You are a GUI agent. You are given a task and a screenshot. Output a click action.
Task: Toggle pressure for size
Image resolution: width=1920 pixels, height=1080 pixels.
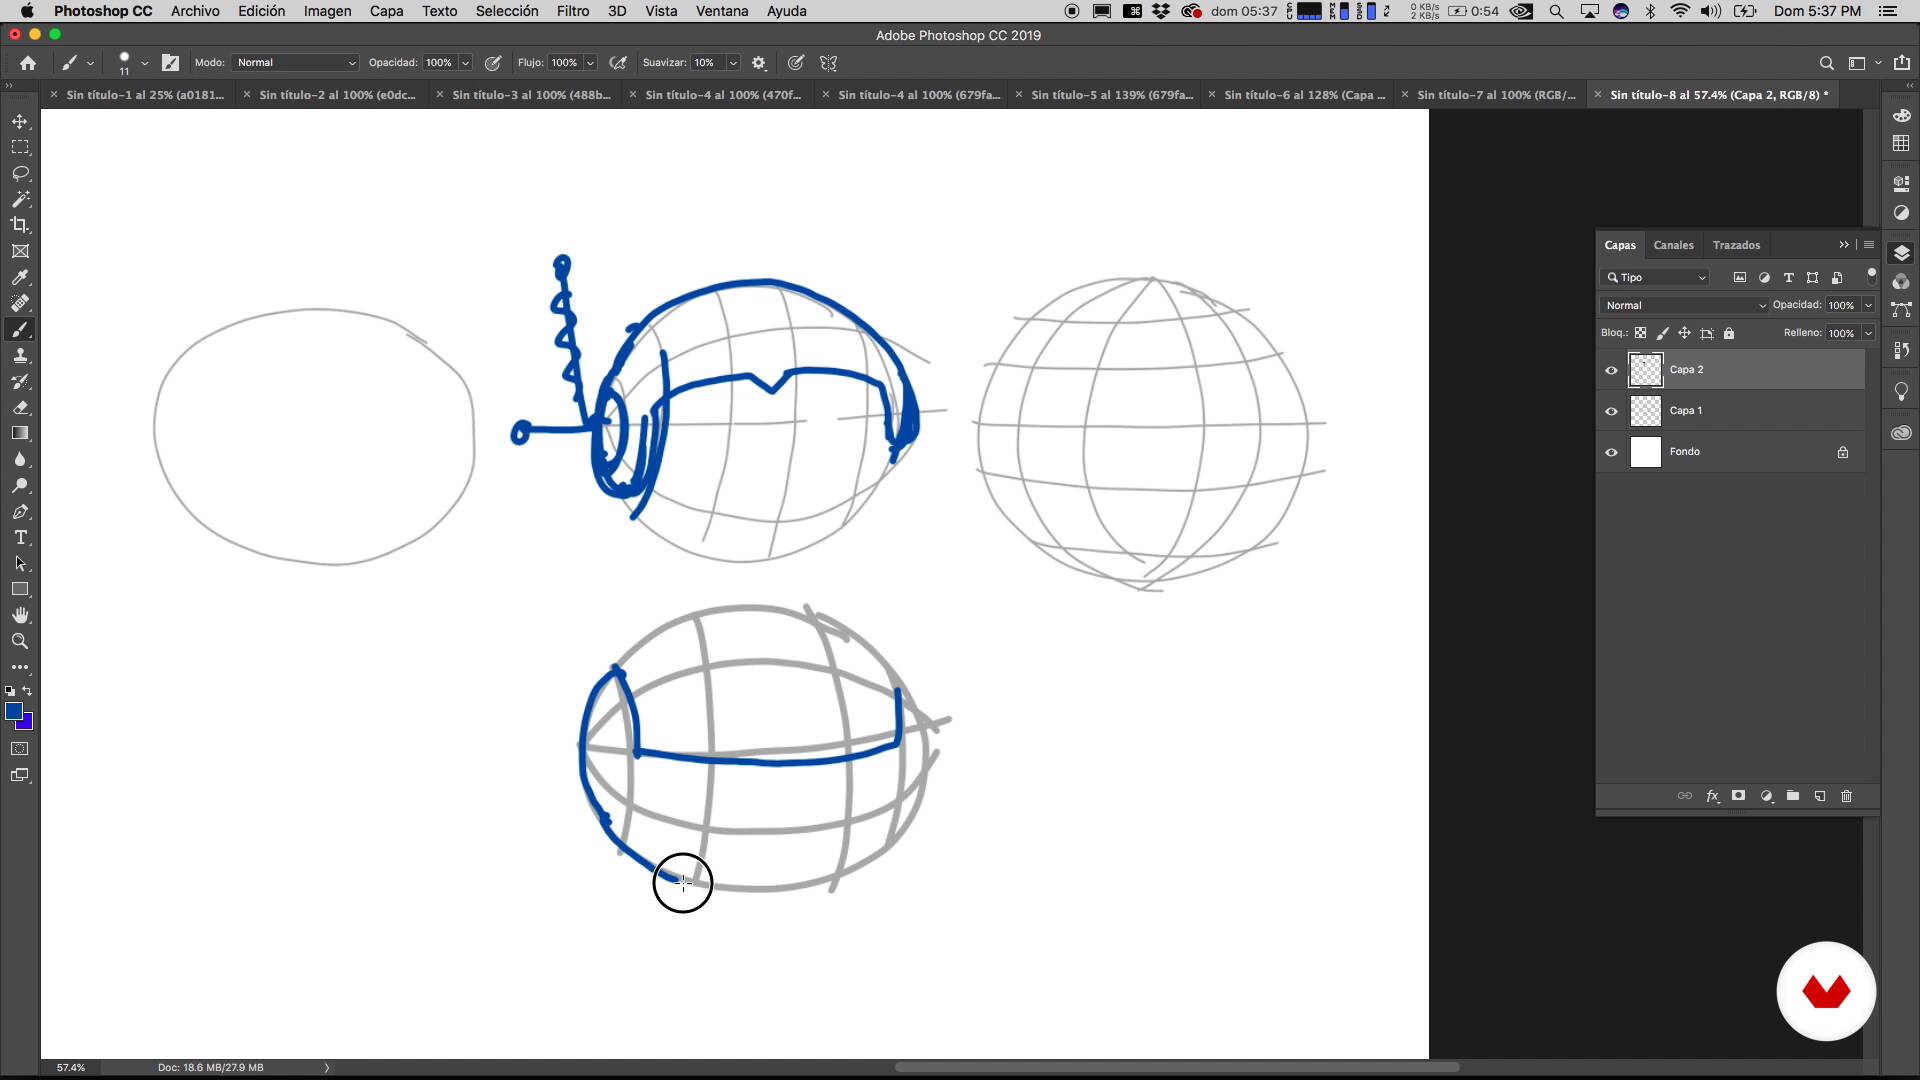point(796,63)
